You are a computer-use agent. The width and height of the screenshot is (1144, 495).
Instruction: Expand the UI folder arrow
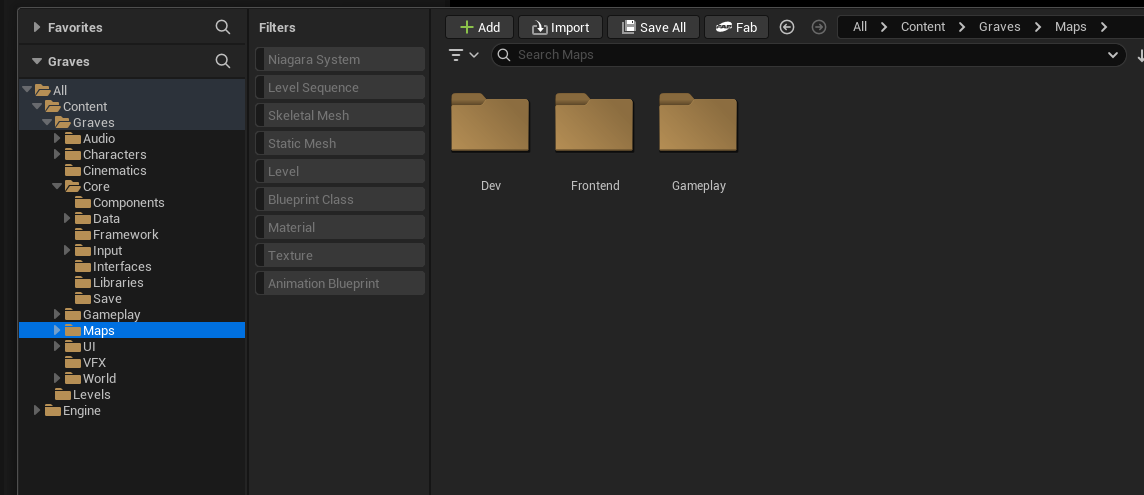(58, 346)
